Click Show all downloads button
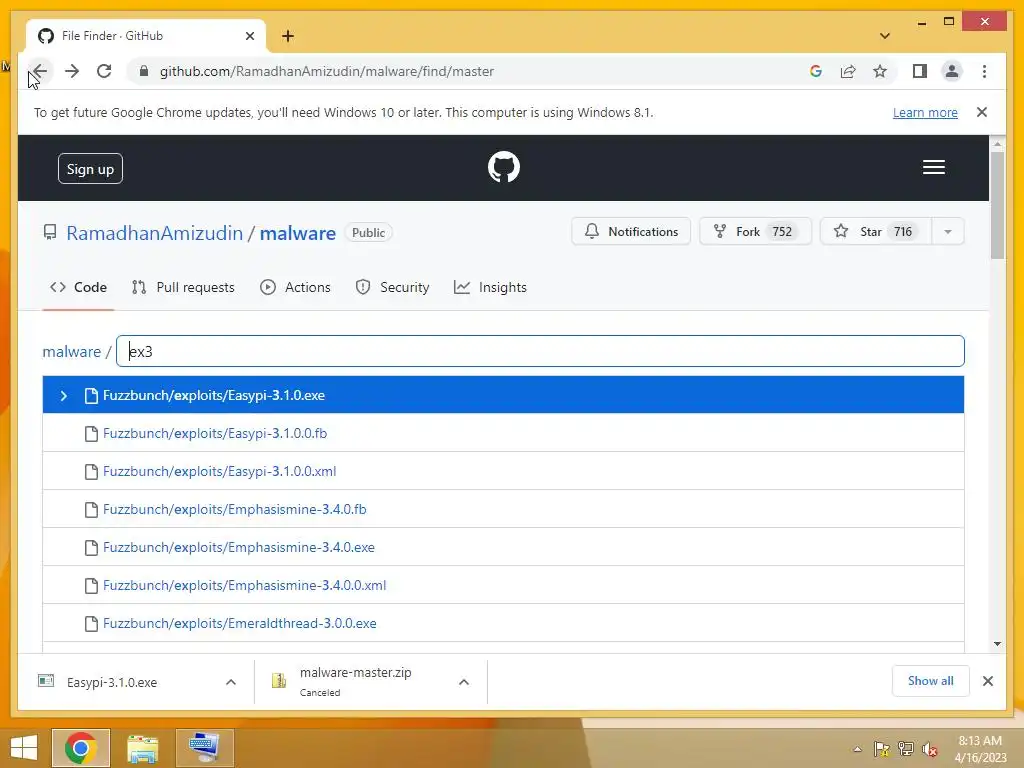This screenshot has height=768, width=1024. pyautogui.click(x=931, y=681)
